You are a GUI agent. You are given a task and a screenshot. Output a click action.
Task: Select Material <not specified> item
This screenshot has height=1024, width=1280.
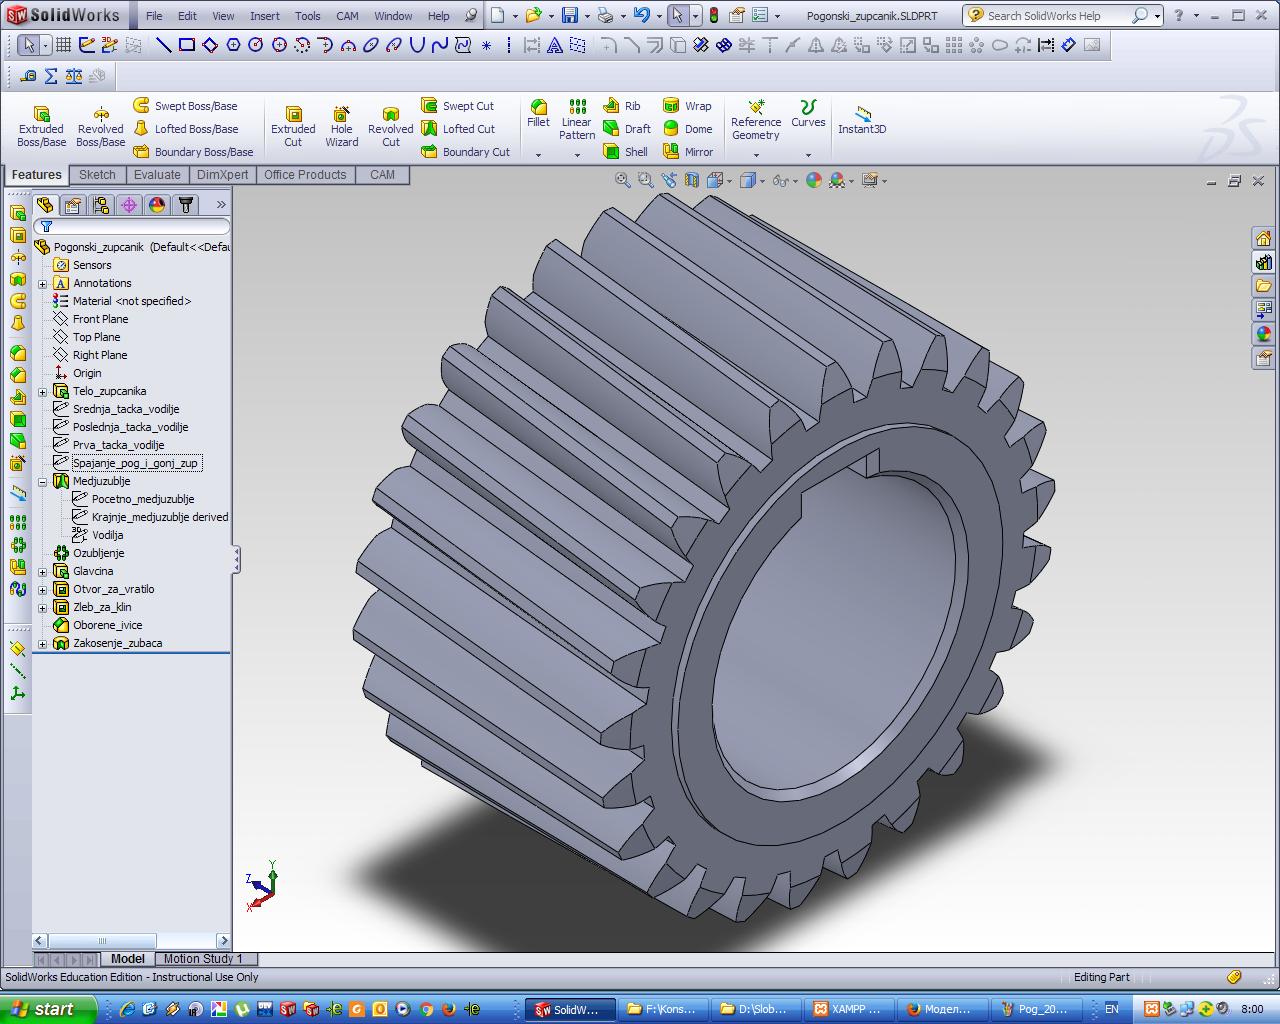tap(131, 301)
